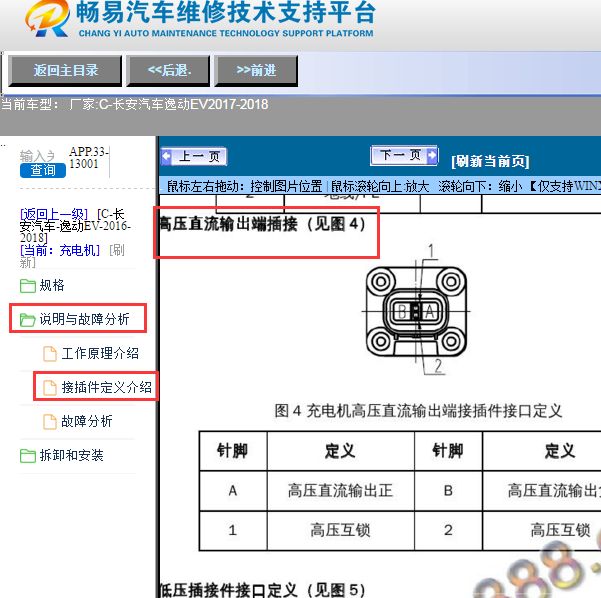Click the 当前：充电机 link
The height and width of the screenshot is (598, 601).
coord(60,251)
